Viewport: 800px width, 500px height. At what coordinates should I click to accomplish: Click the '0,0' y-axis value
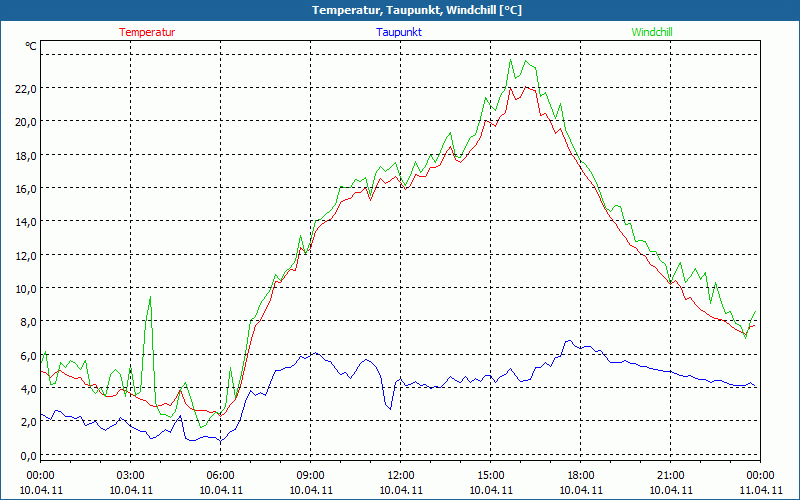(28, 455)
